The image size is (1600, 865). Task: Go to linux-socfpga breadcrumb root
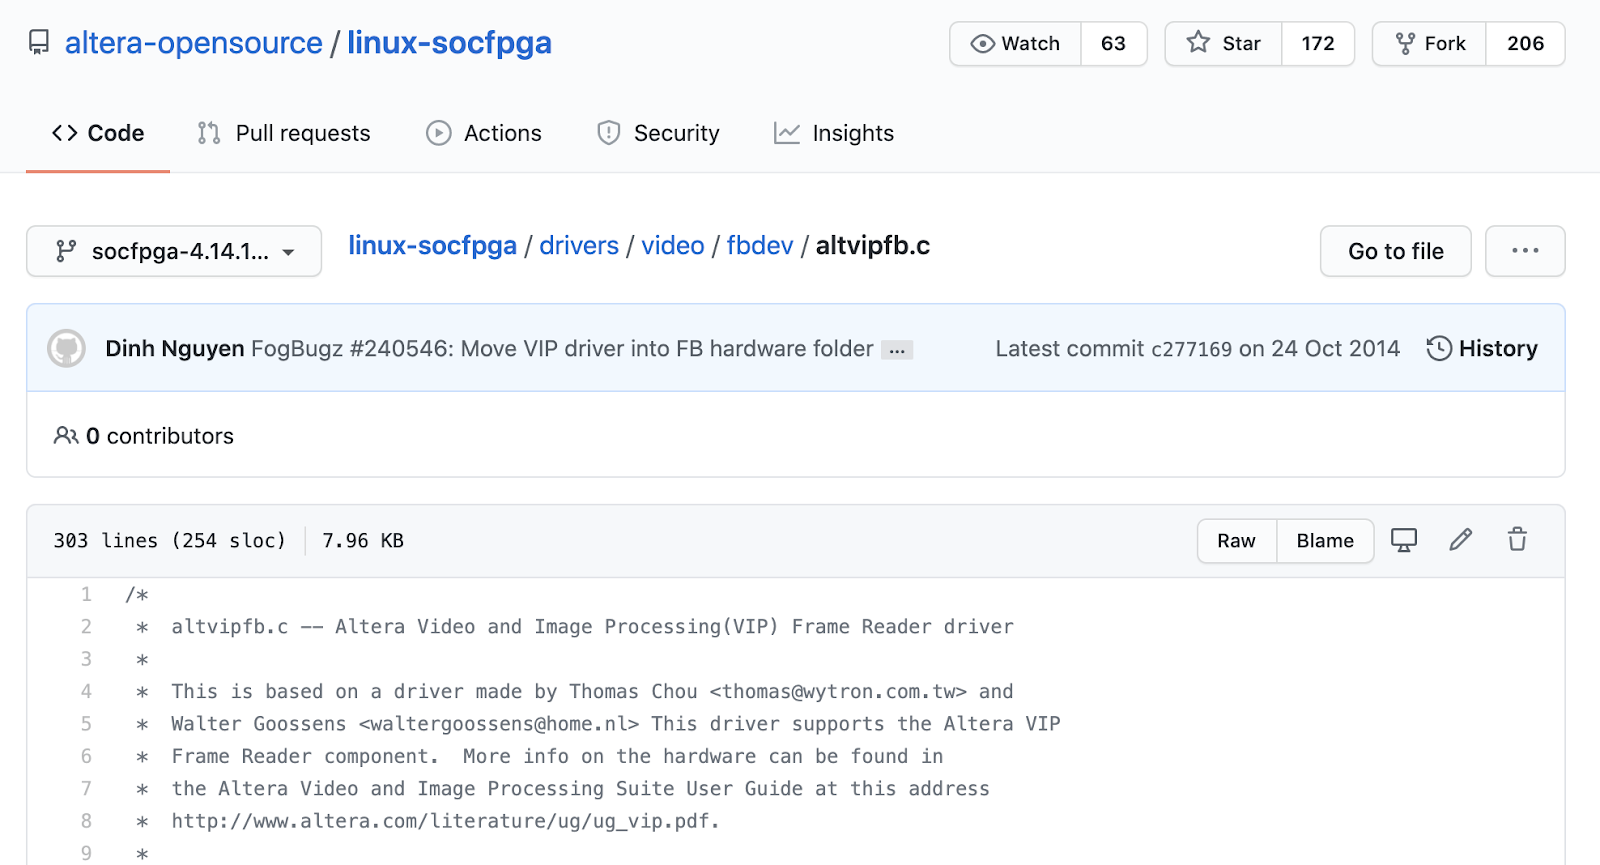[x=432, y=245]
